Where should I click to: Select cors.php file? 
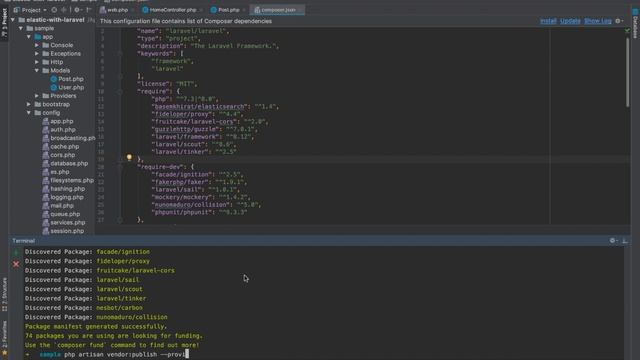(59, 155)
